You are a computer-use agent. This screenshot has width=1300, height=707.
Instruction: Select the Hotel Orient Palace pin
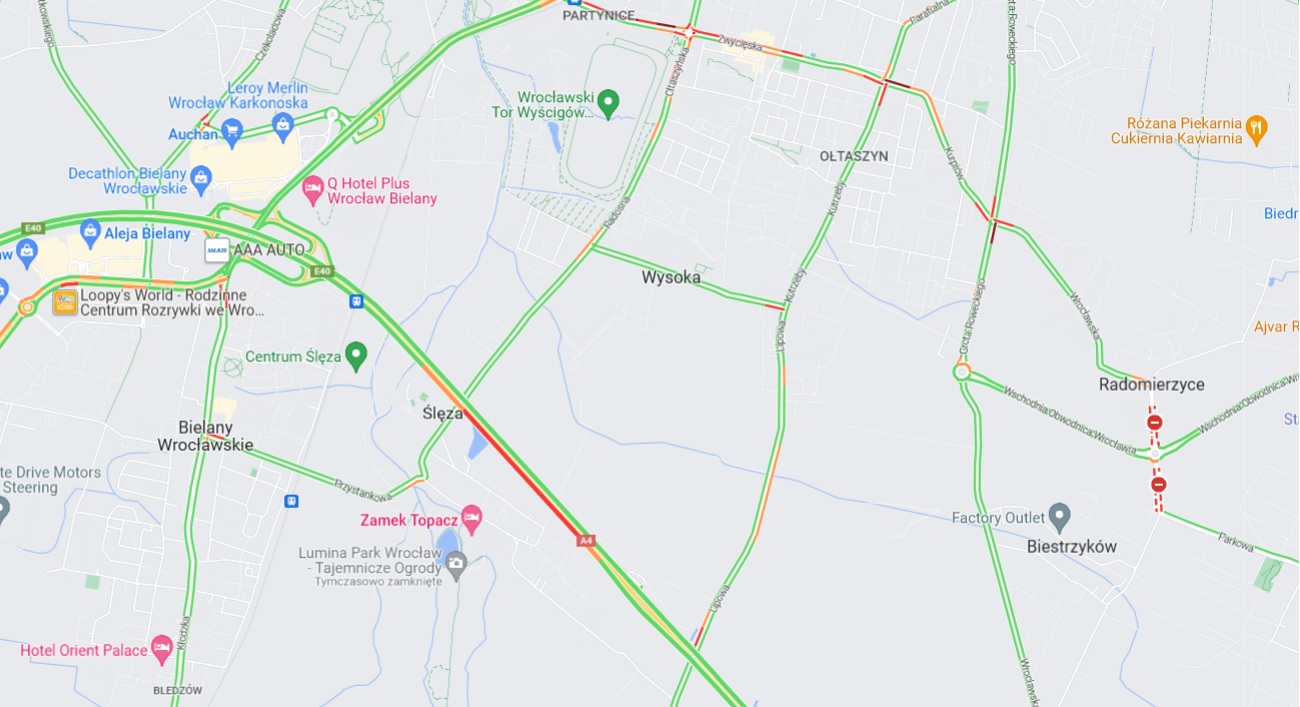click(161, 649)
